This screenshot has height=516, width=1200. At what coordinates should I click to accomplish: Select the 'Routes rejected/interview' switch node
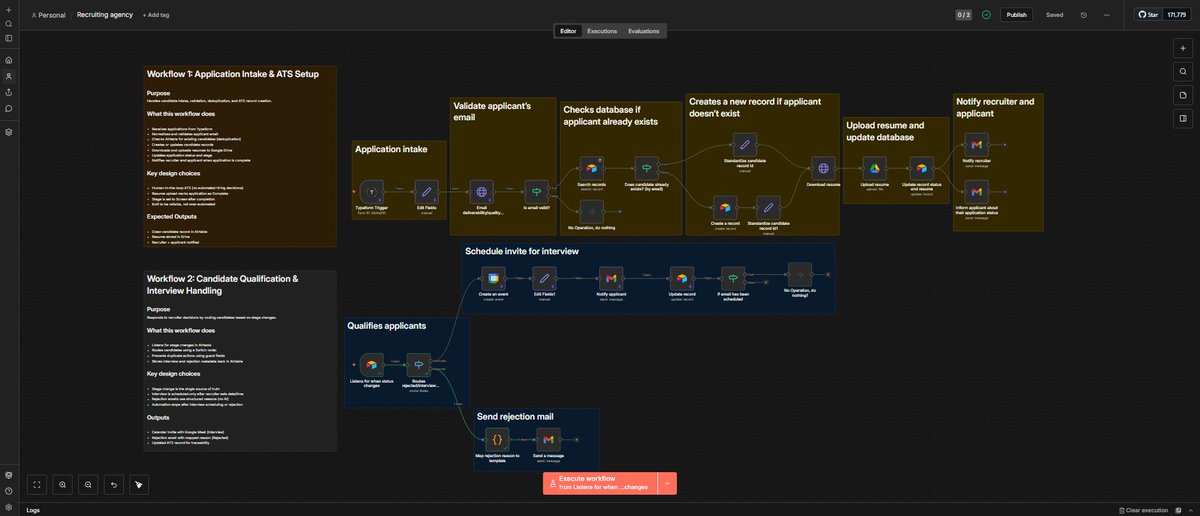tap(421, 366)
